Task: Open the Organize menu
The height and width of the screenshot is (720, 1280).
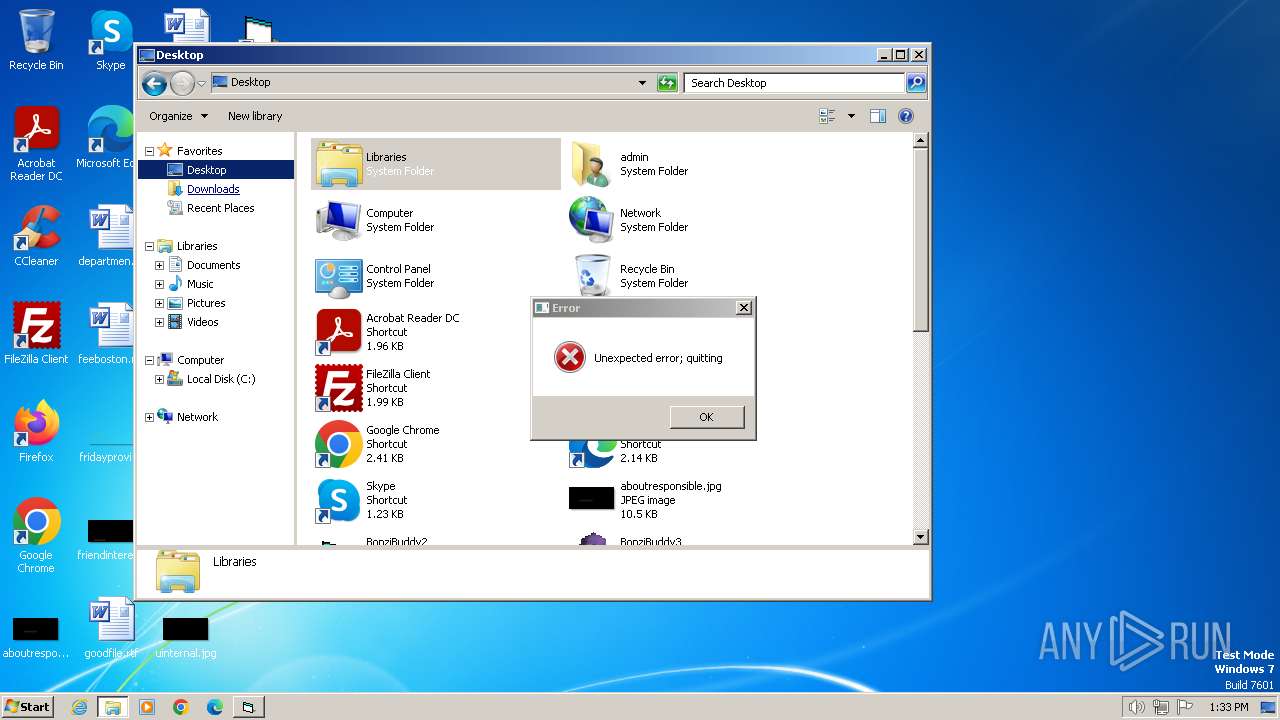Action: pyautogui.click(x=178, y=116)
